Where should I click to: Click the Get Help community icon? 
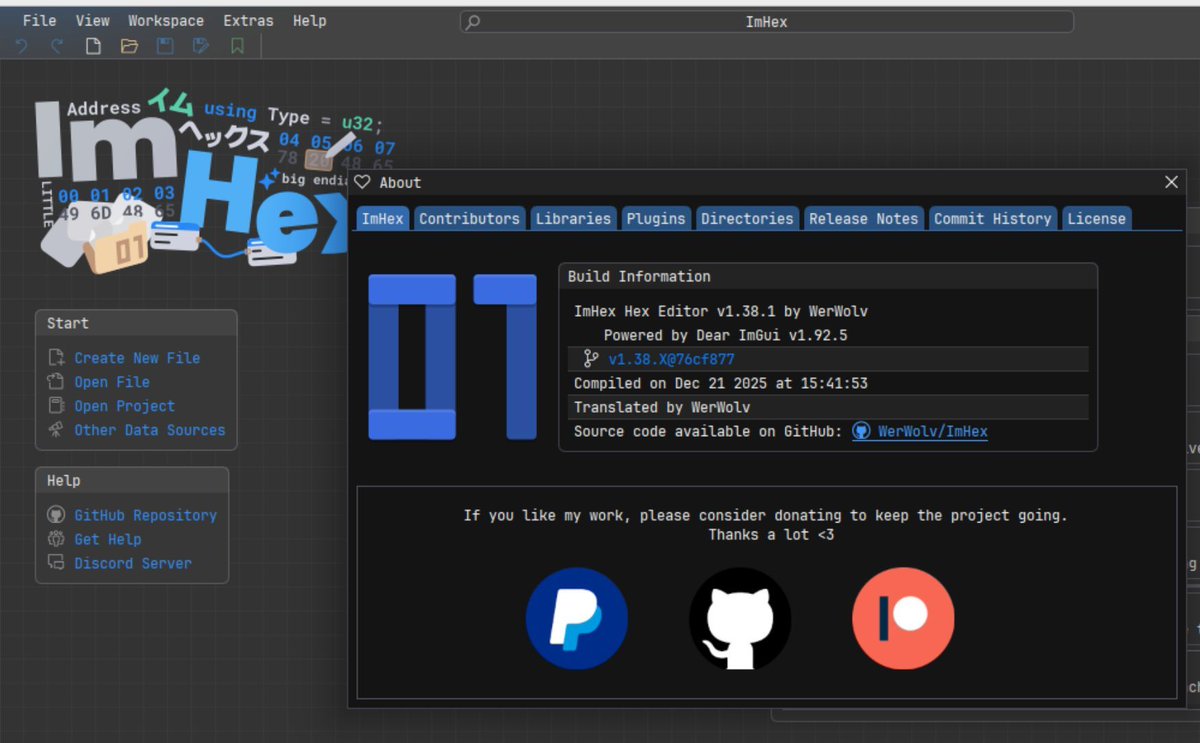[x=57, y=539]
